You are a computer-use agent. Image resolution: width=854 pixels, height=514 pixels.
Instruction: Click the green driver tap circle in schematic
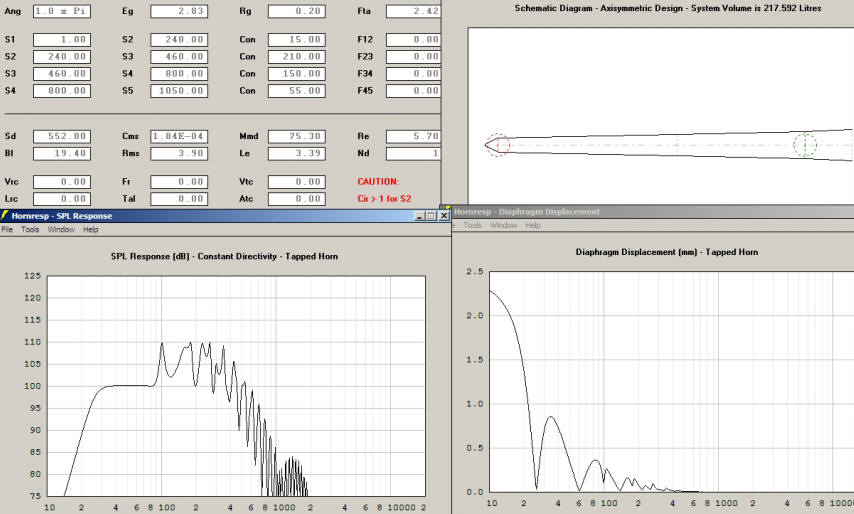[805, 145]
